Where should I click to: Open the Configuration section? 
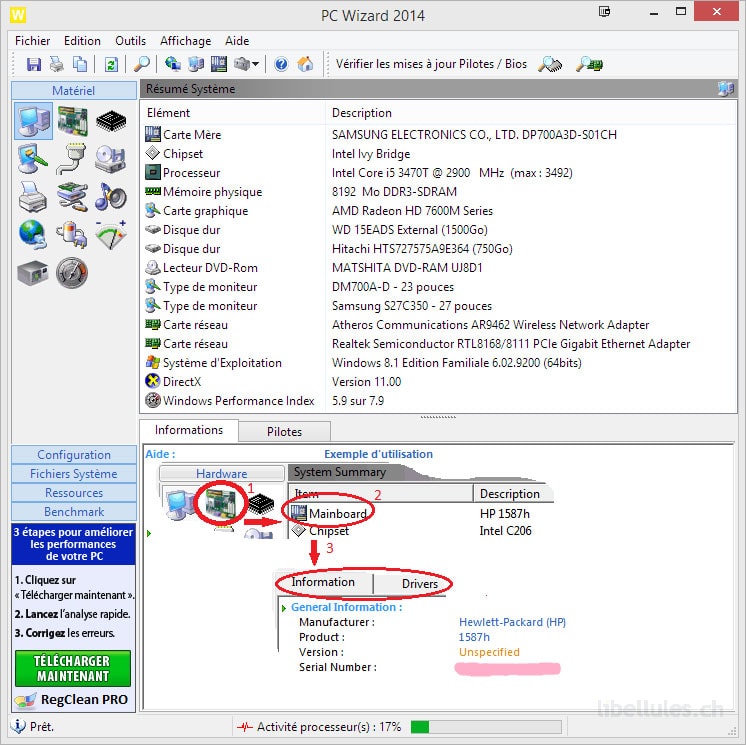point(74,455)
